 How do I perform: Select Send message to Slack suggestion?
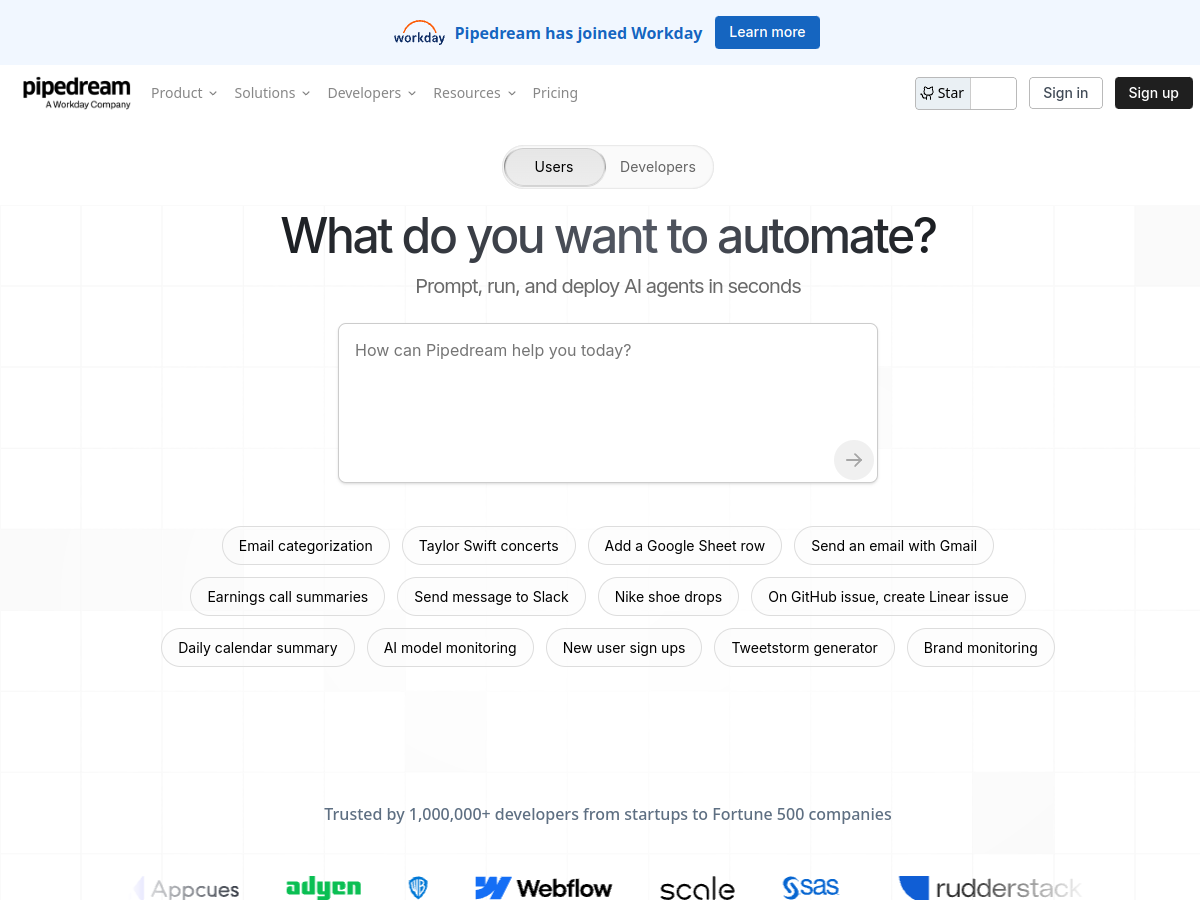[491, 597]
